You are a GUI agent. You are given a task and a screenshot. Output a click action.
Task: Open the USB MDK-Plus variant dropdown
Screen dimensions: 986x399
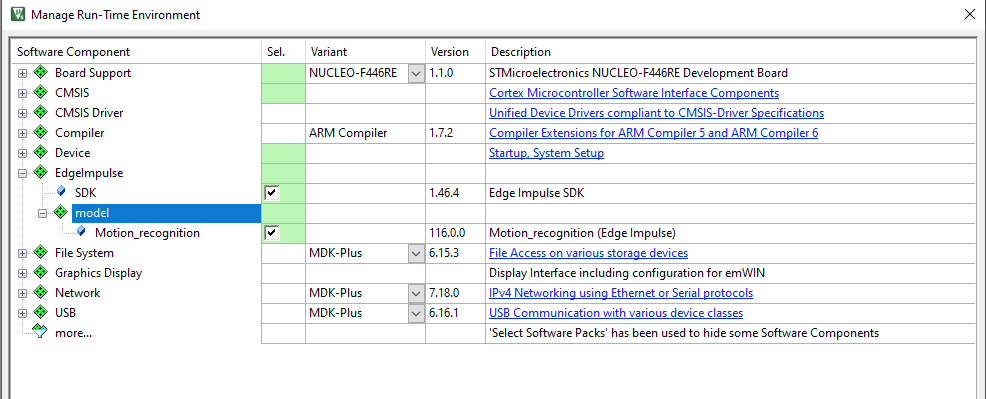[x=416, y=313]
